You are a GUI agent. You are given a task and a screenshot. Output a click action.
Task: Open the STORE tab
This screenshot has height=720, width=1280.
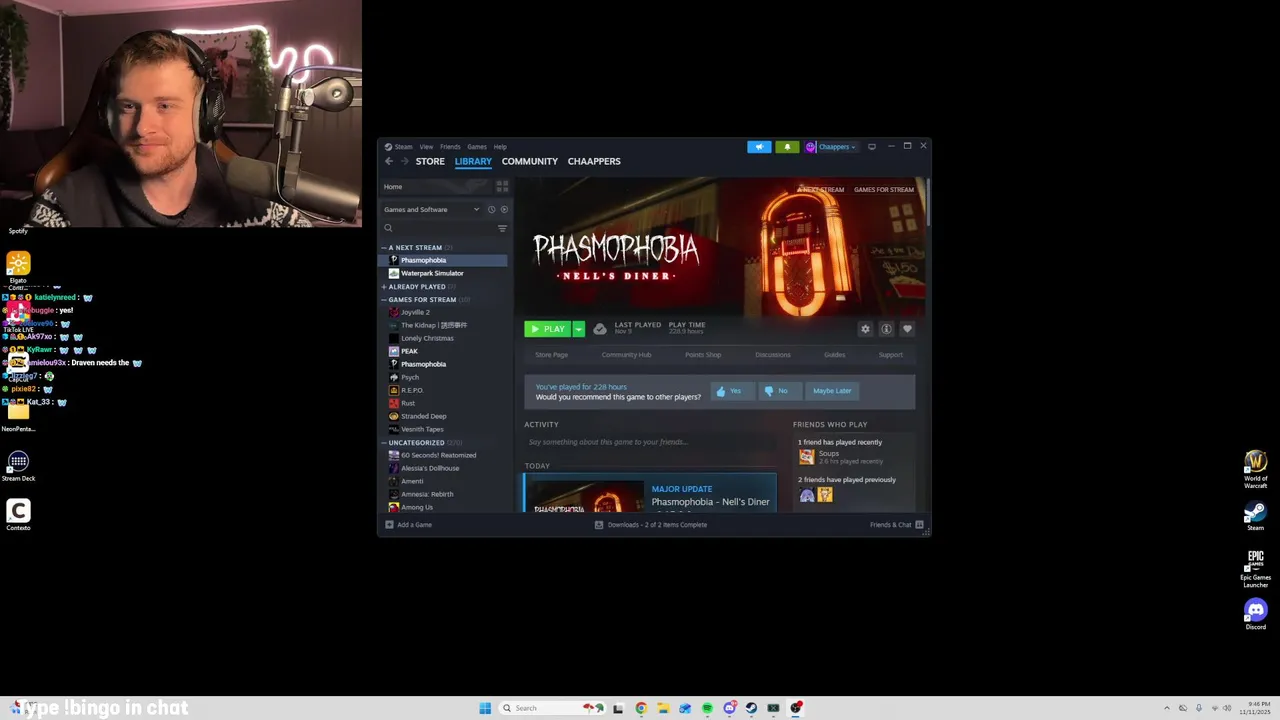click(x=430, y=161)
